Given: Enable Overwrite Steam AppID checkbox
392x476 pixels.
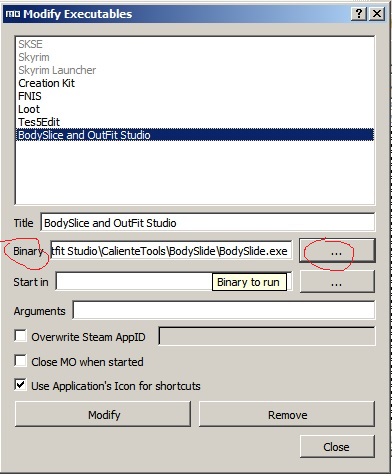Looking at the screenshot, I should tap(20, 336).
